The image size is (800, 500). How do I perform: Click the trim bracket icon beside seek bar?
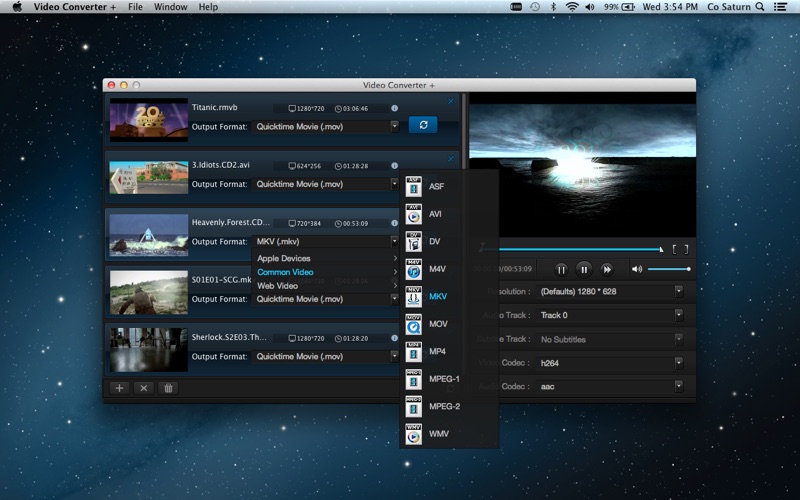pyautogui.click(x=680, y=249)
